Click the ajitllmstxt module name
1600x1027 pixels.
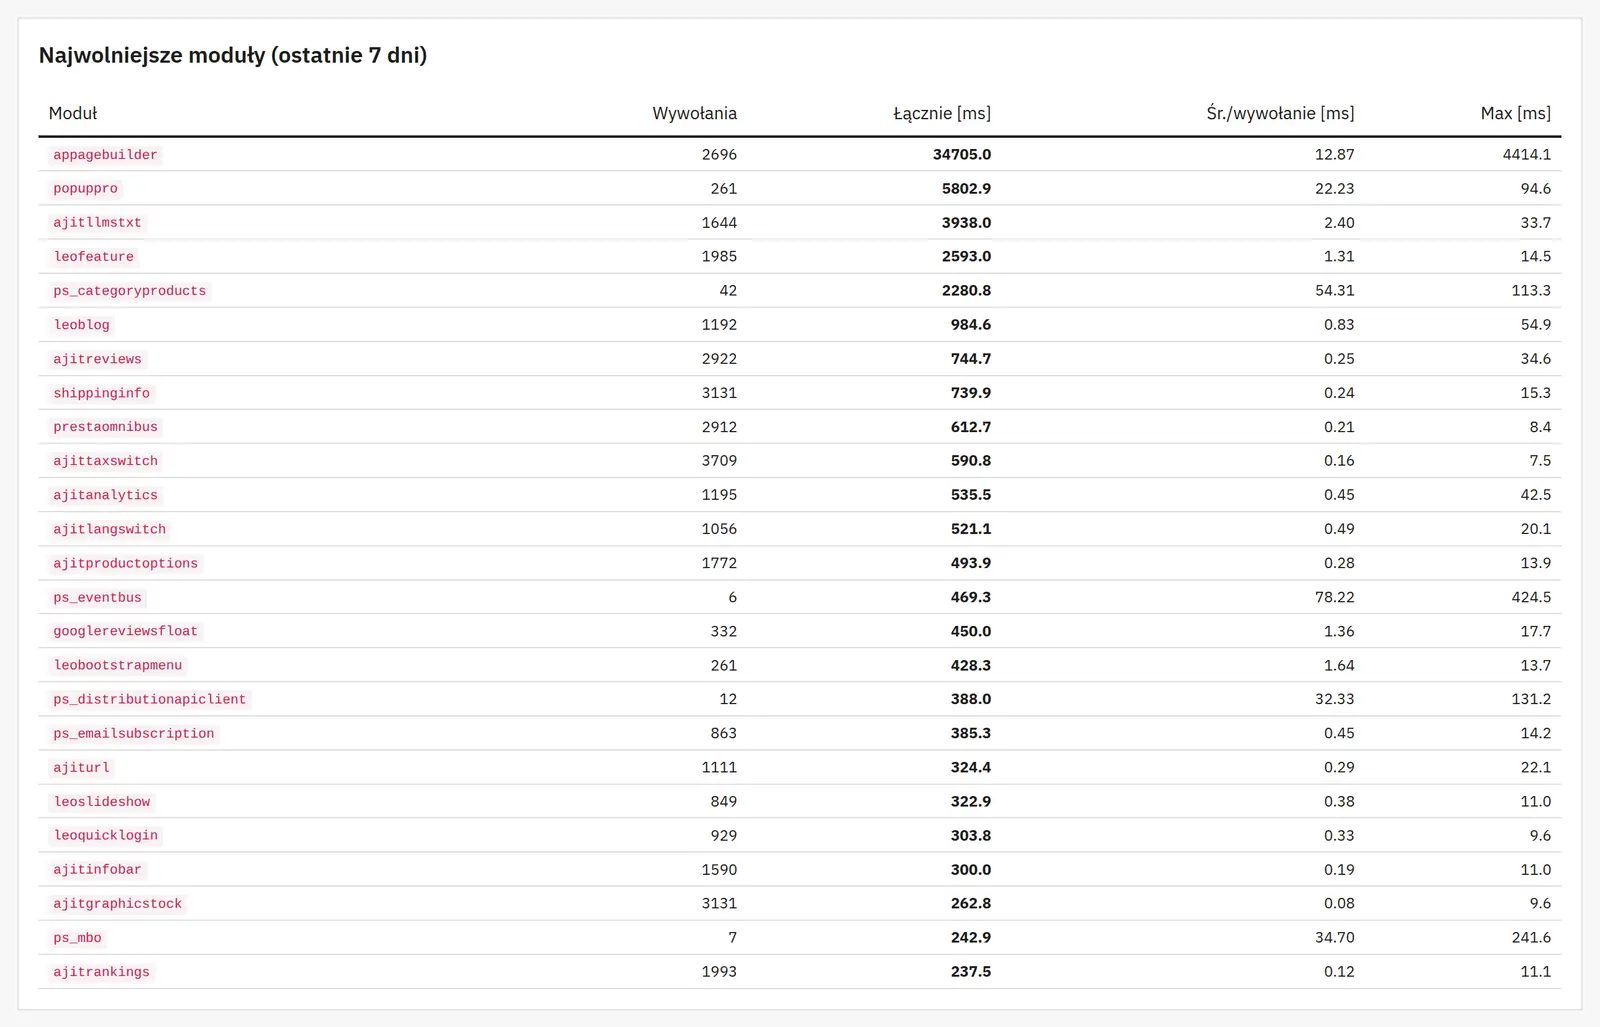point(97,223)
